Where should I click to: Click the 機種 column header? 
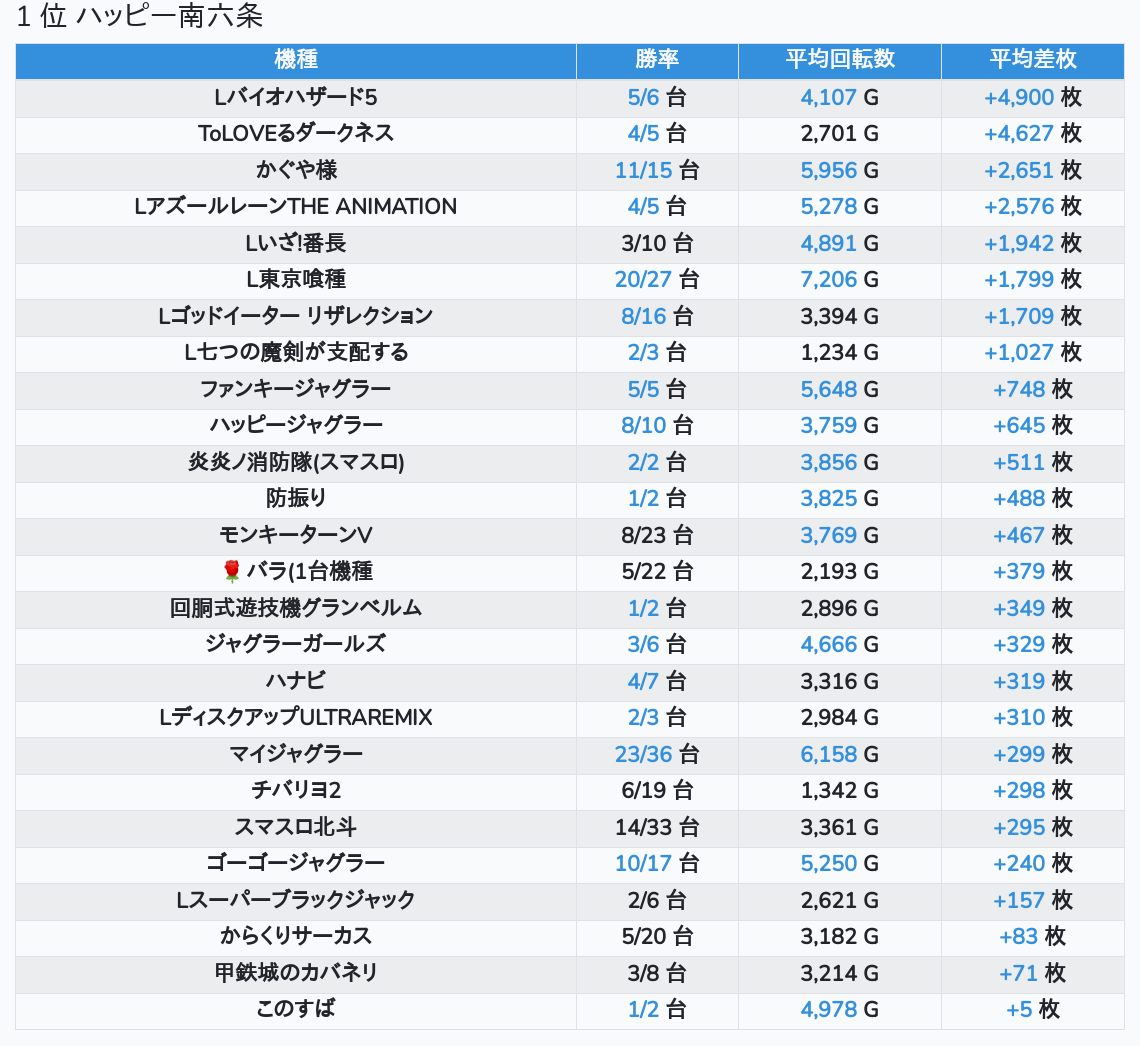tap(296, 60)
